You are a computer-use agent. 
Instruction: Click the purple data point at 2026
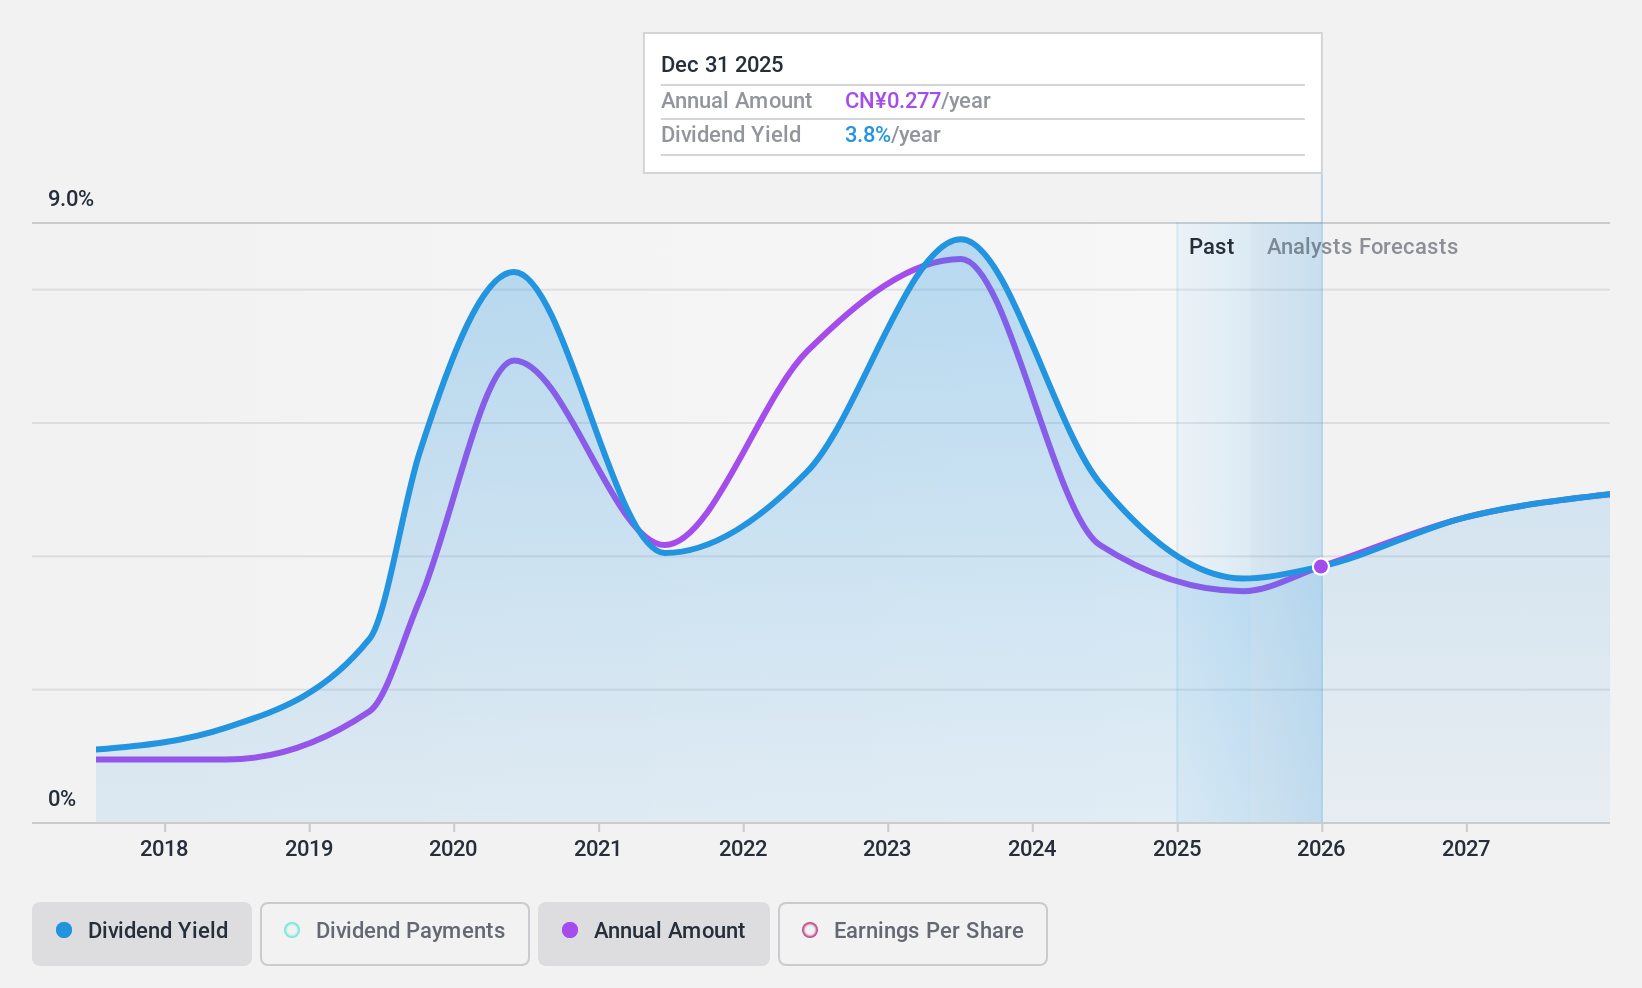click(x=1320, y=567)
